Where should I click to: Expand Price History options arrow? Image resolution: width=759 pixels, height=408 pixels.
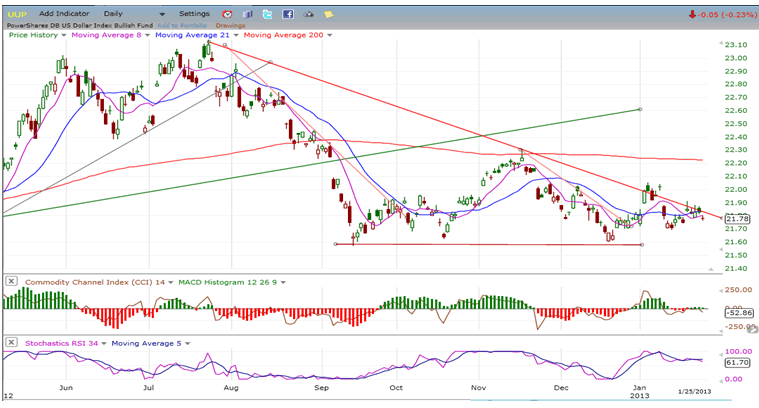[x=65, y=34]
